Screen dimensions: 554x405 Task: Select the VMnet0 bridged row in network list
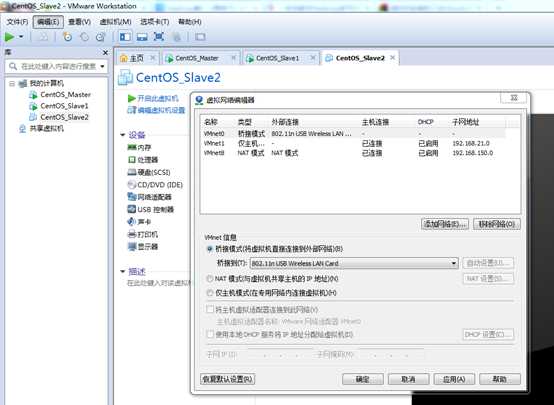click(x=353, y=134)
